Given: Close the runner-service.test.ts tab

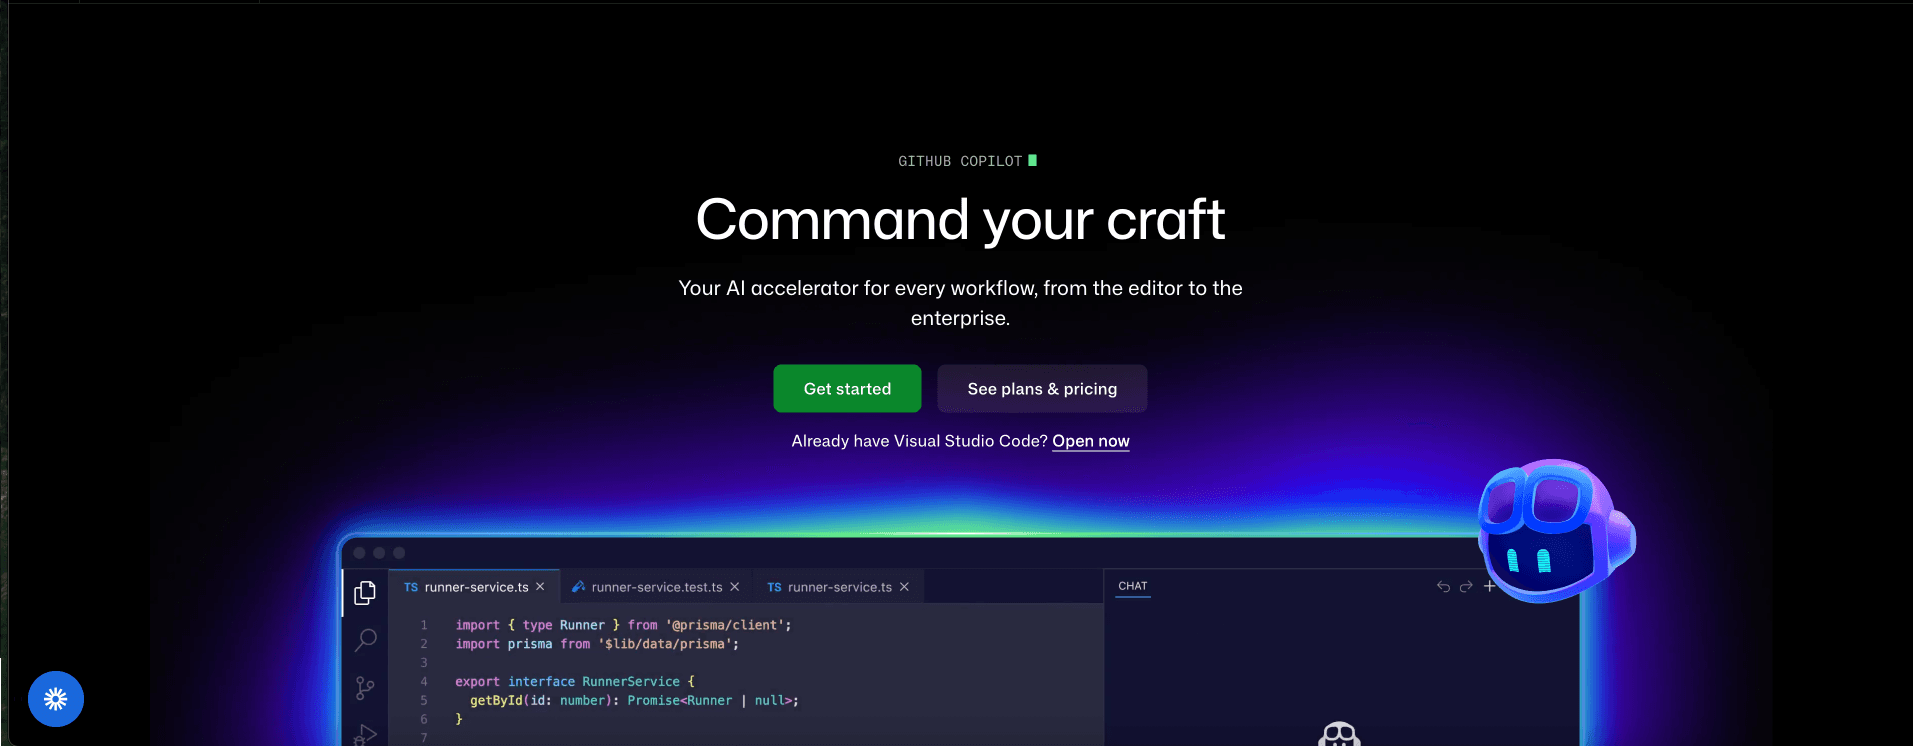Looking at the screenshot, I should (x=735, y=587).
